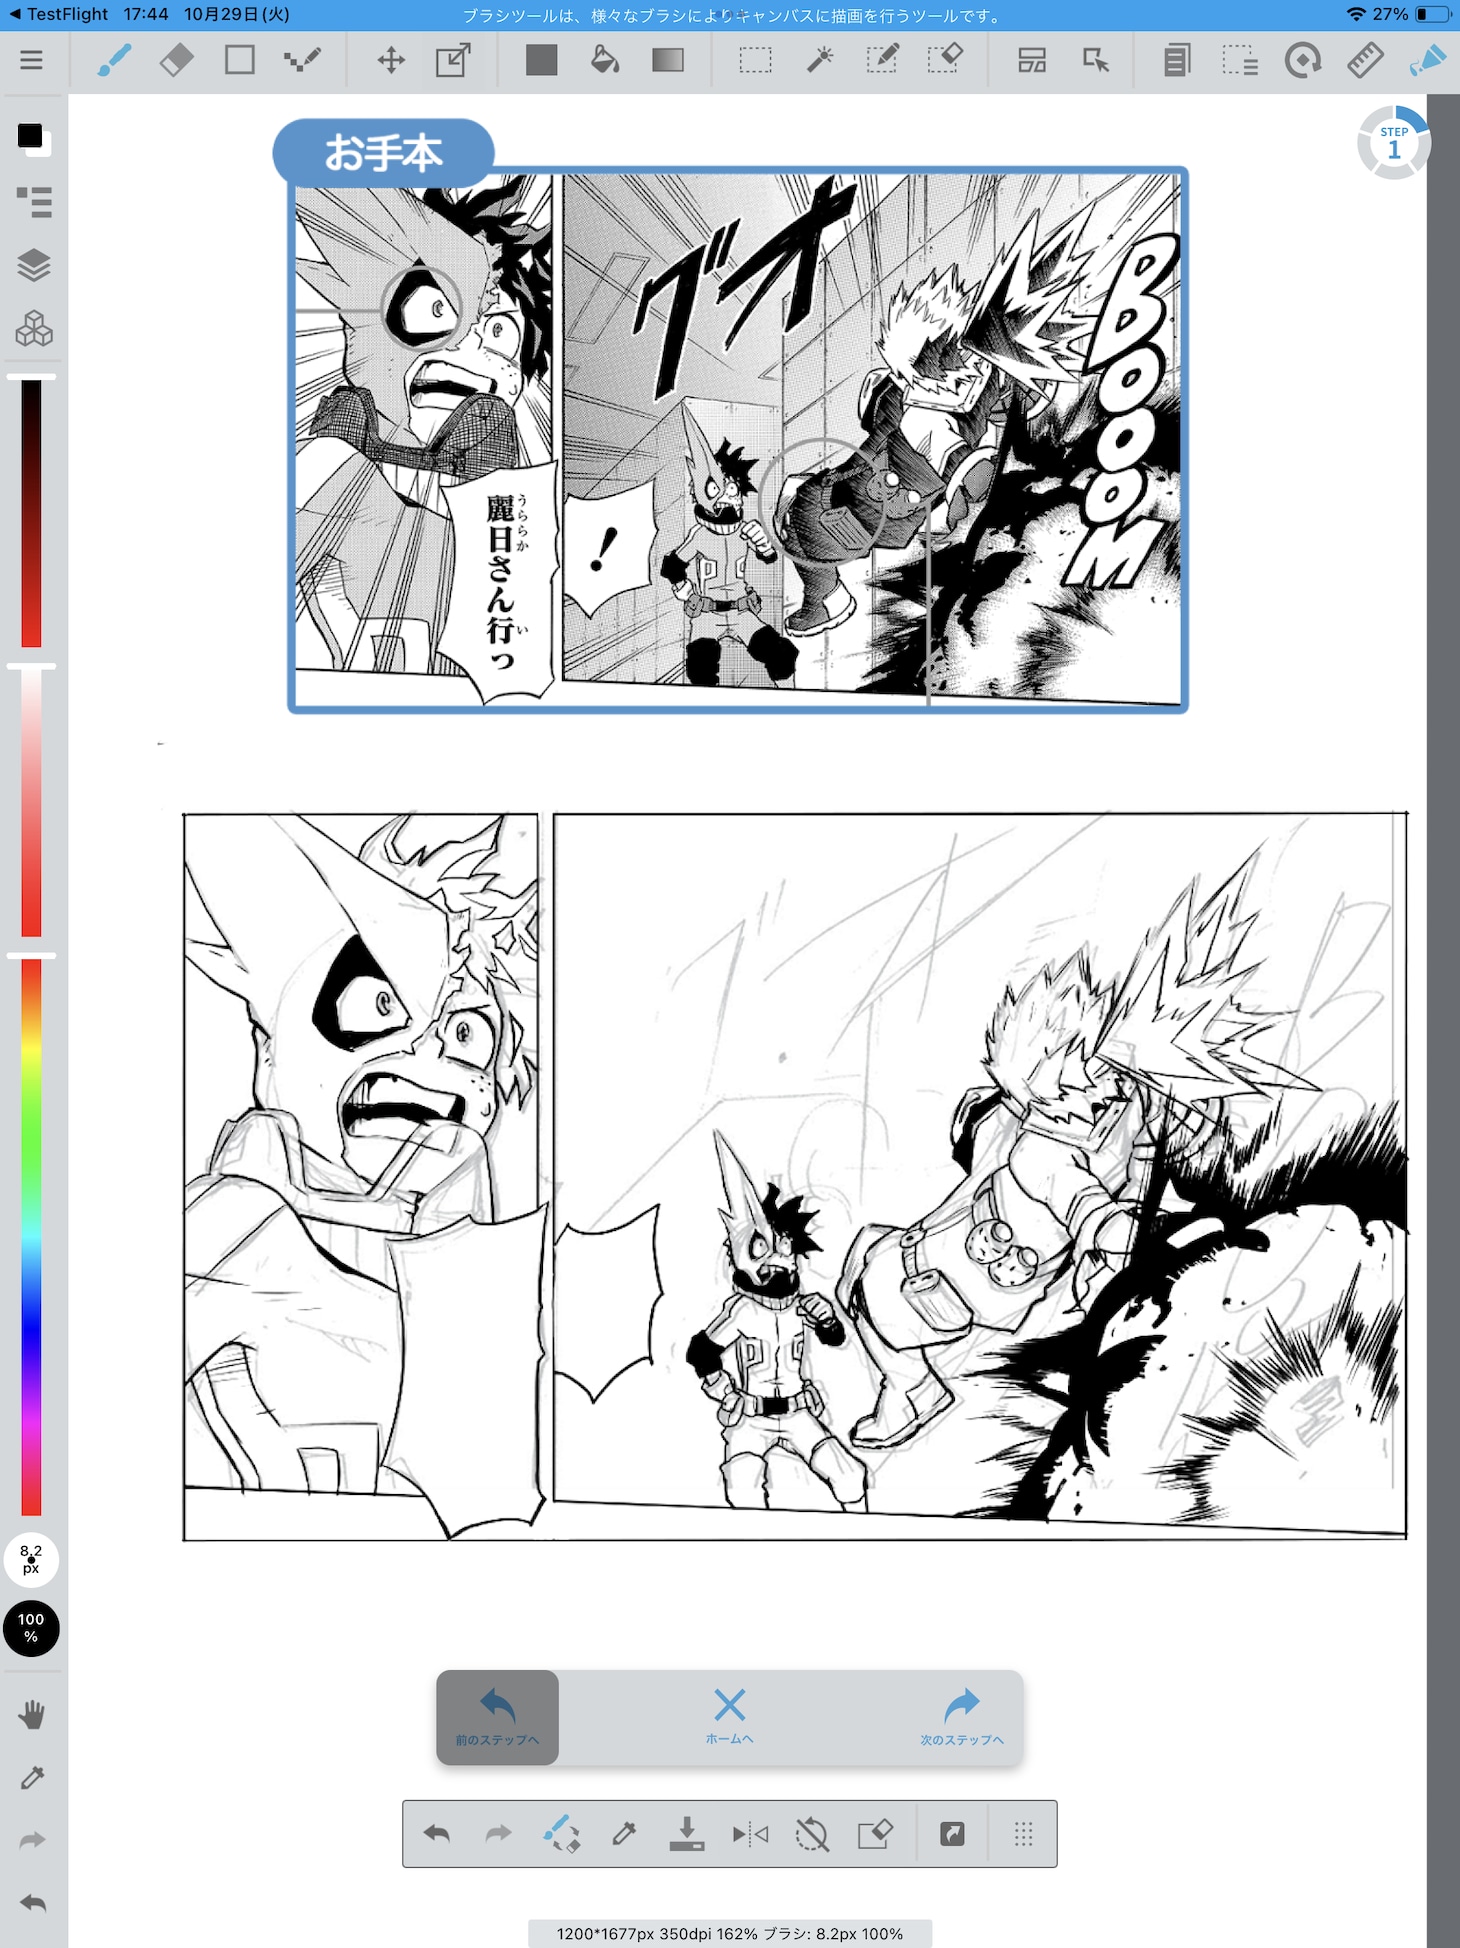The height and width of the screenshot is (1948, 1460).
Task: Open the 100% opacity setting
Action: (x=31, y=1628)
